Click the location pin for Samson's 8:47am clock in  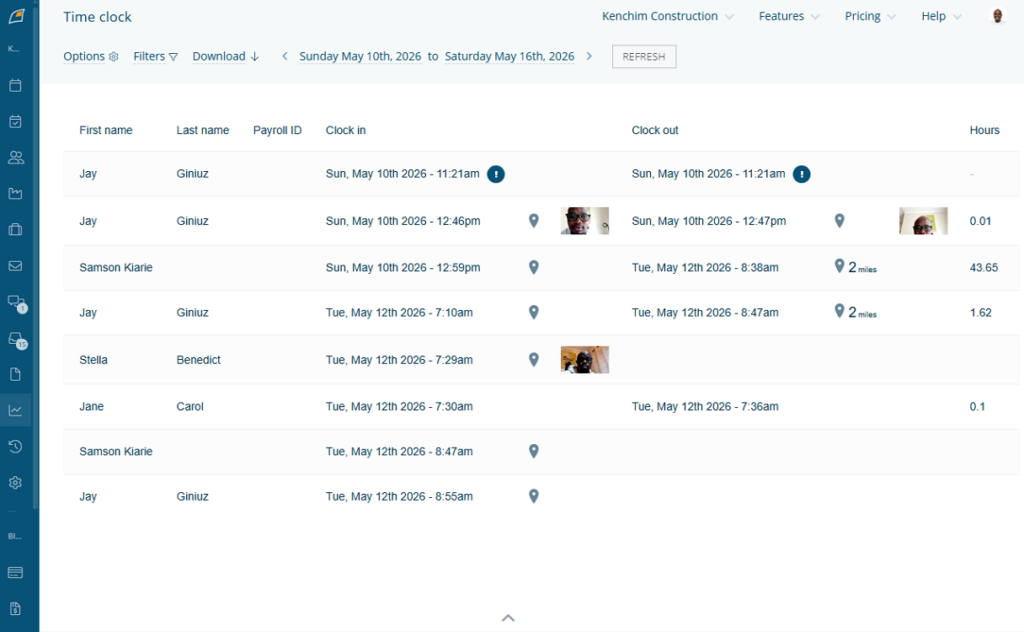tap(534, 451)
